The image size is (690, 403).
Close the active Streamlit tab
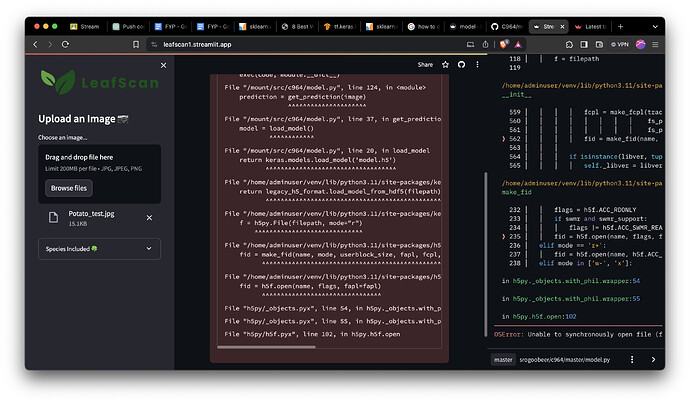562,27
